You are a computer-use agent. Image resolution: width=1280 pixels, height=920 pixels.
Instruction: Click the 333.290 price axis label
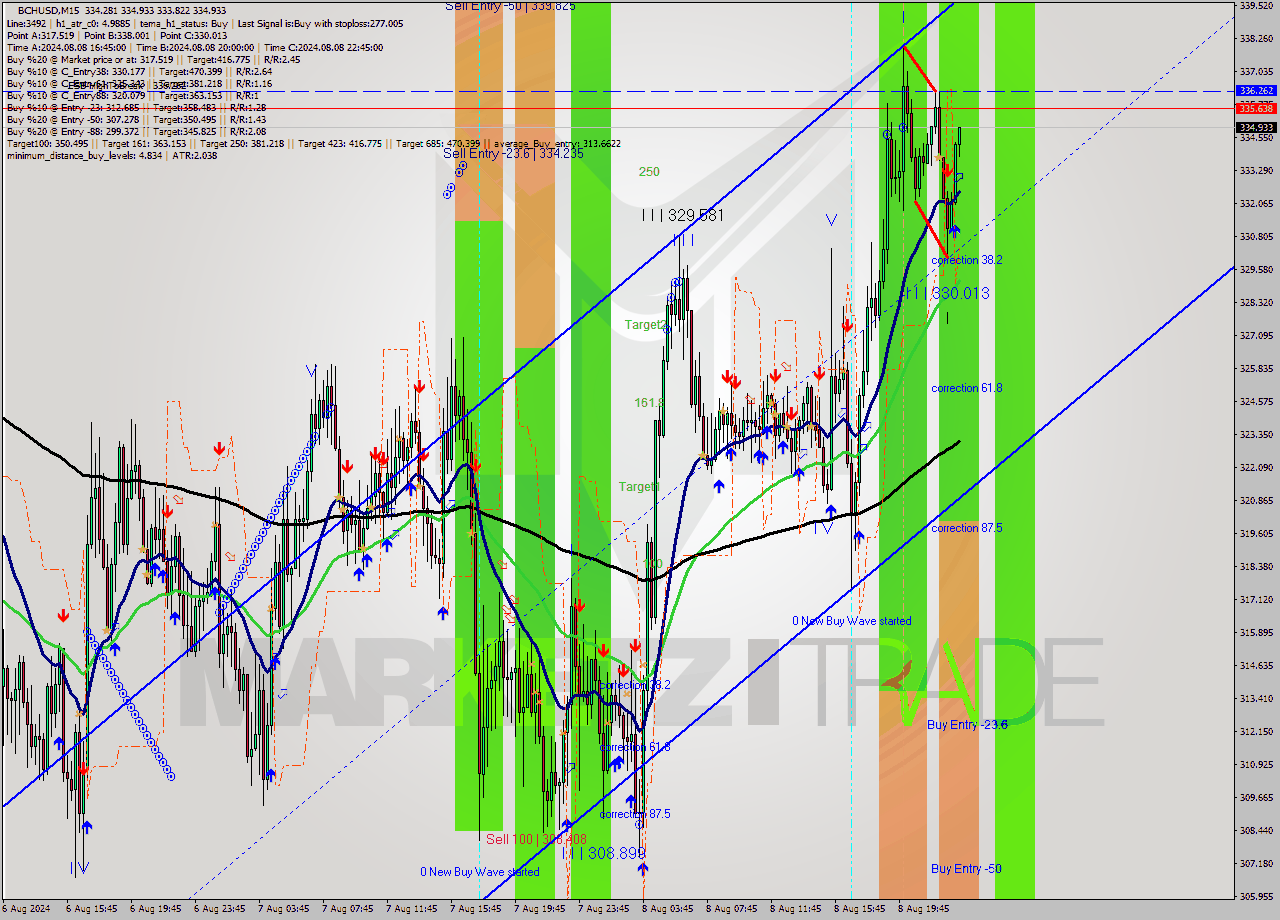tap(1256, 171)
